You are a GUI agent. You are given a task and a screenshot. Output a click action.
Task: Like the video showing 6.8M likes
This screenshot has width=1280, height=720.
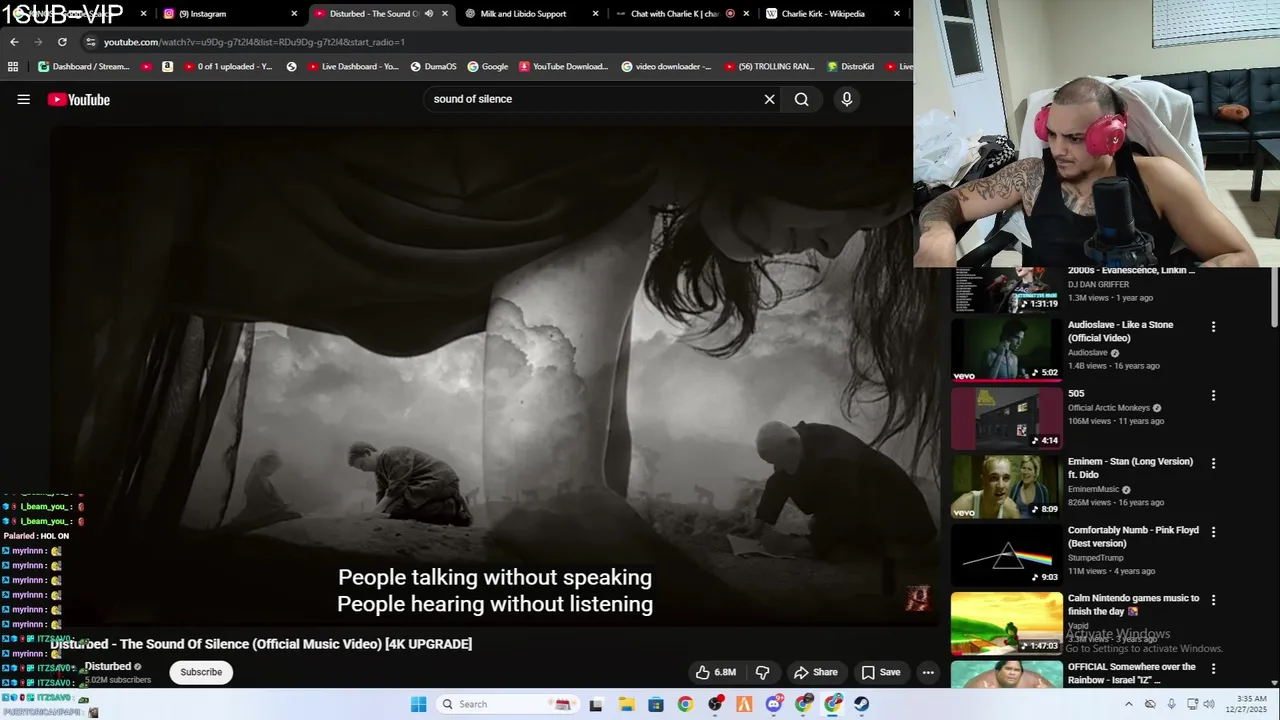(715, 672)
